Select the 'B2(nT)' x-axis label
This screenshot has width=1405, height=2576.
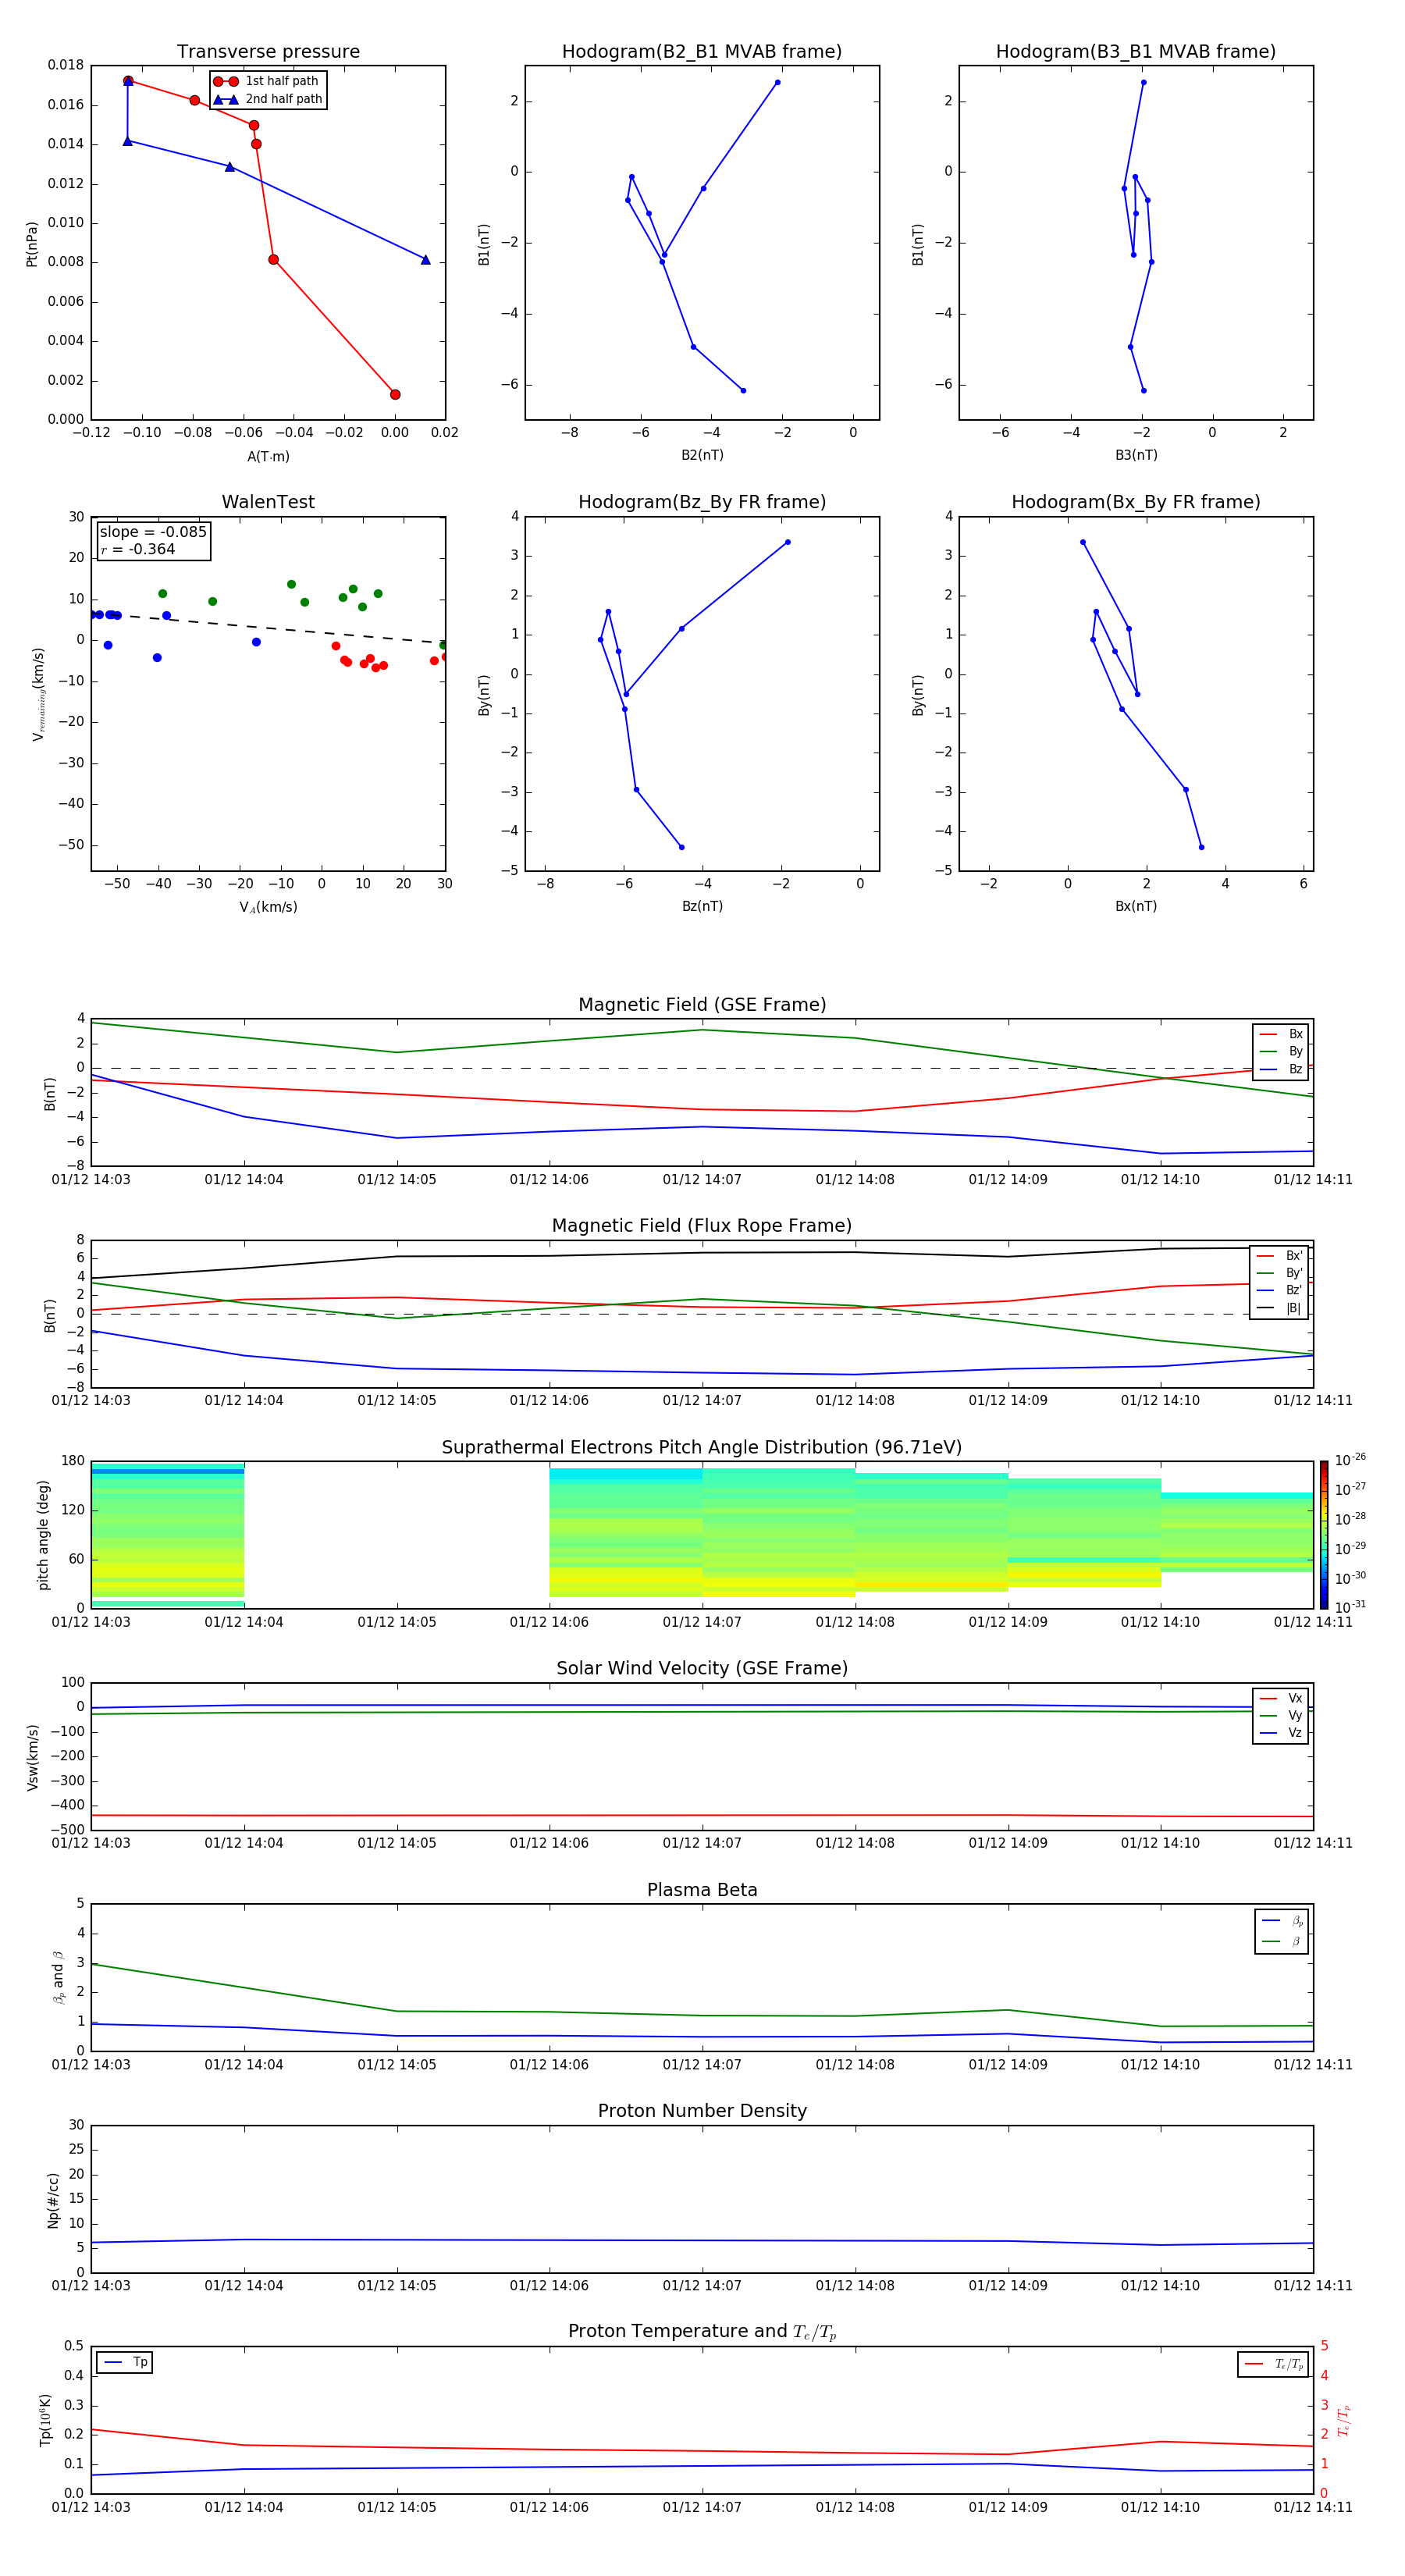pos(702,456)
